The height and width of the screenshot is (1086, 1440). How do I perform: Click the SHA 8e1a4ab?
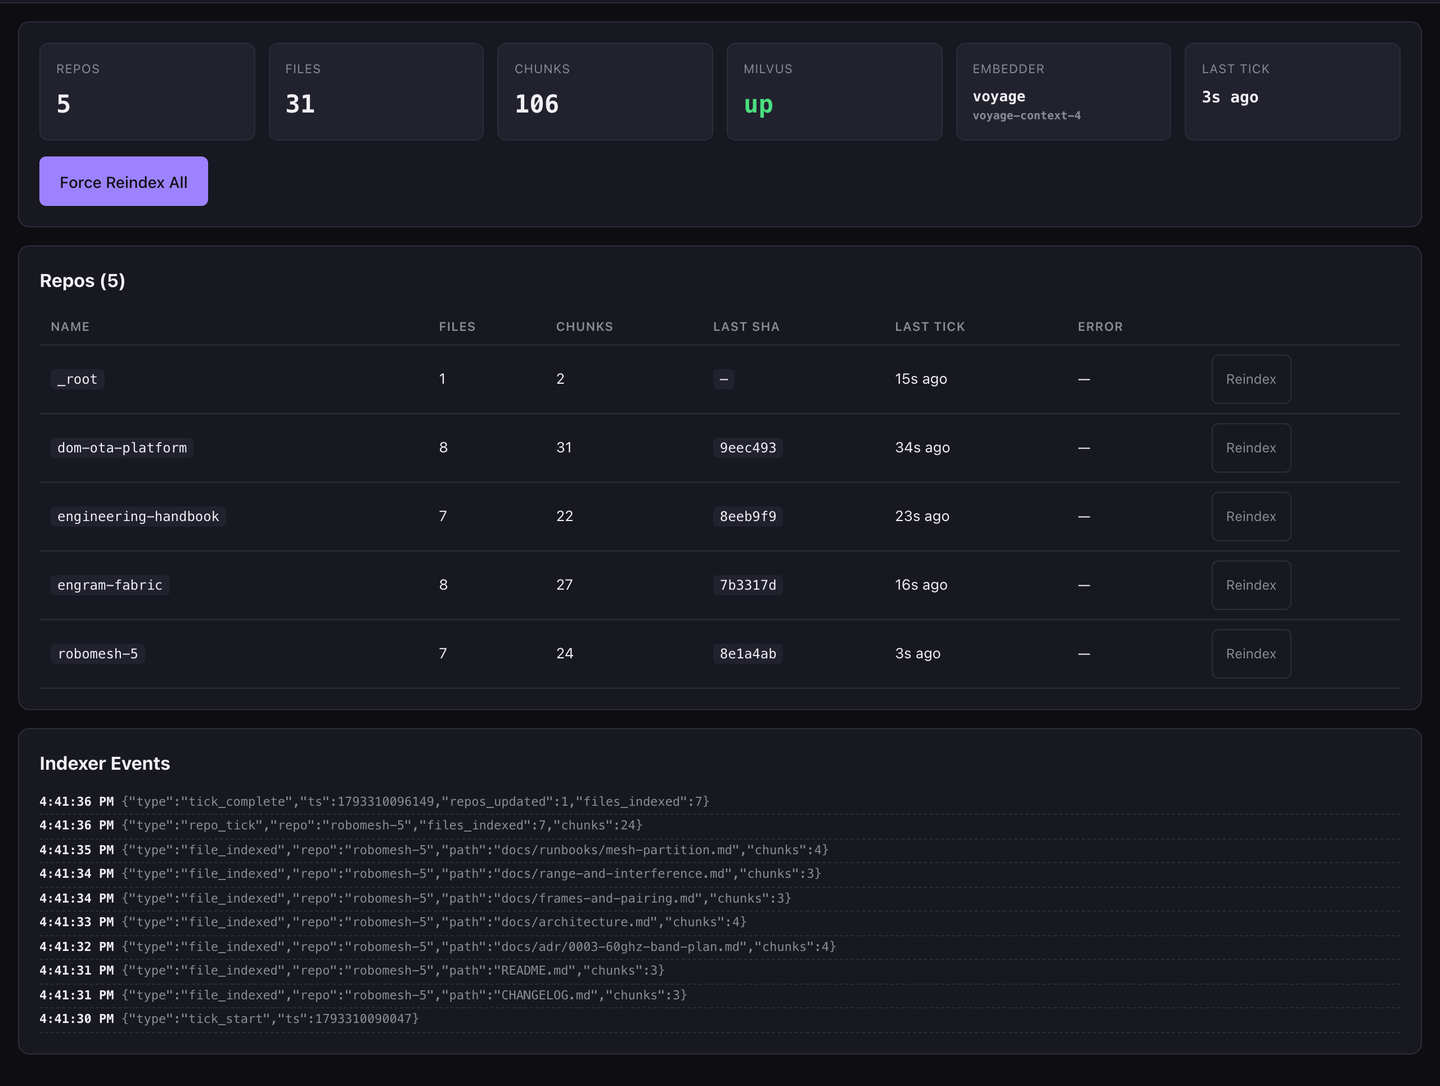click(x=748, y=654)
